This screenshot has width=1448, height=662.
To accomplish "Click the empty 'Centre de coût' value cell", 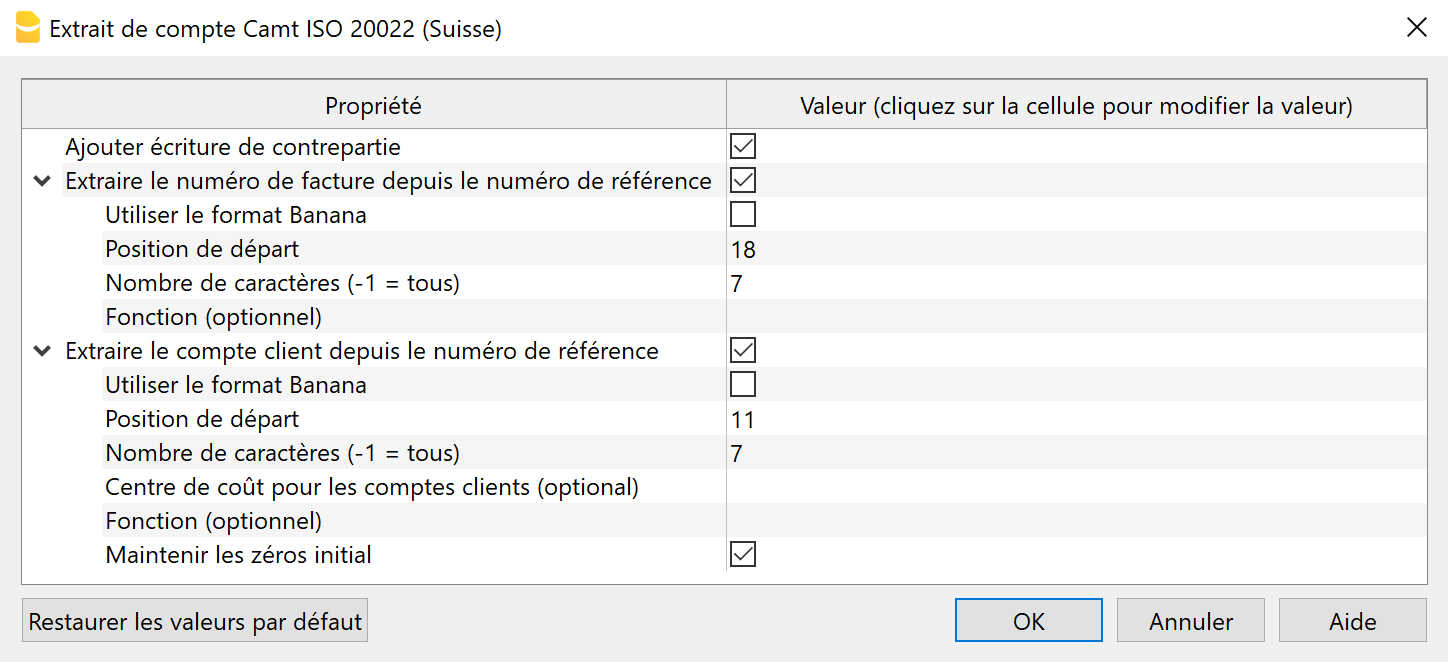I will (1076, 487).
